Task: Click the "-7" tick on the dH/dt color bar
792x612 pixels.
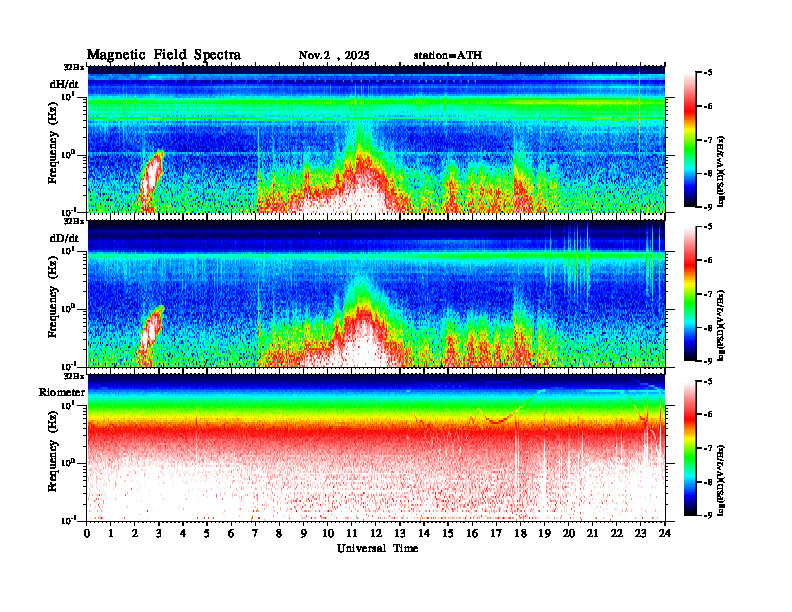Action: point(708,140)
